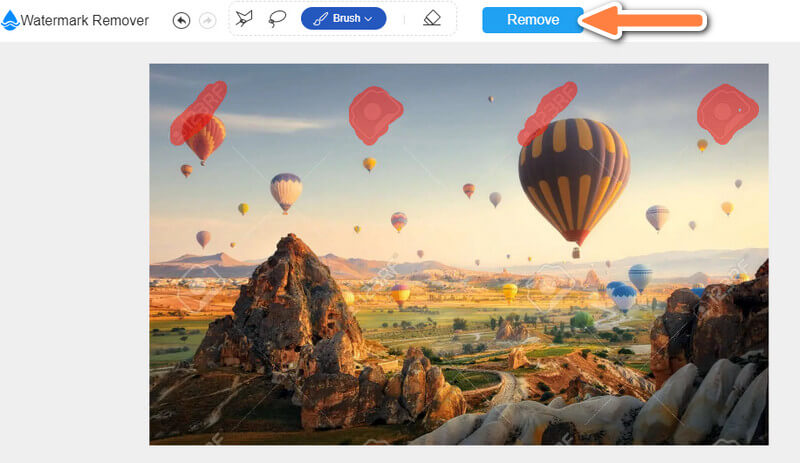Viewport: 800px width, 463px height.
Task: Click the white striped balloon on the left
Action: click(286, 189)
